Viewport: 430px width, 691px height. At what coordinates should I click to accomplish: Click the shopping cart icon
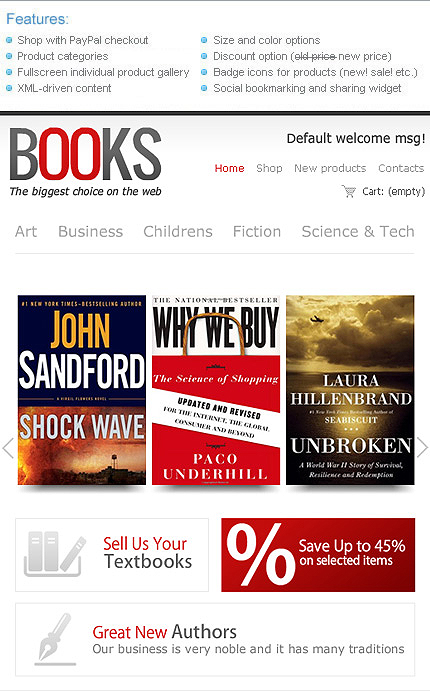point(348,191)
